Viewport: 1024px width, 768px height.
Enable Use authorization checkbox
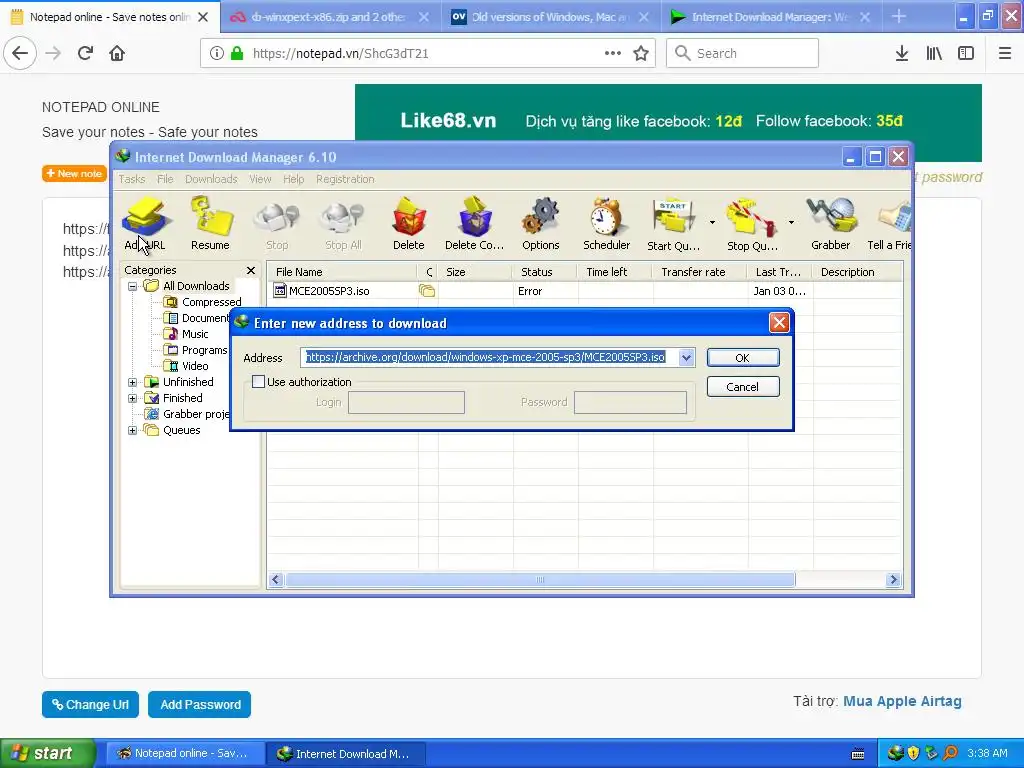click(x=259, y=382)
